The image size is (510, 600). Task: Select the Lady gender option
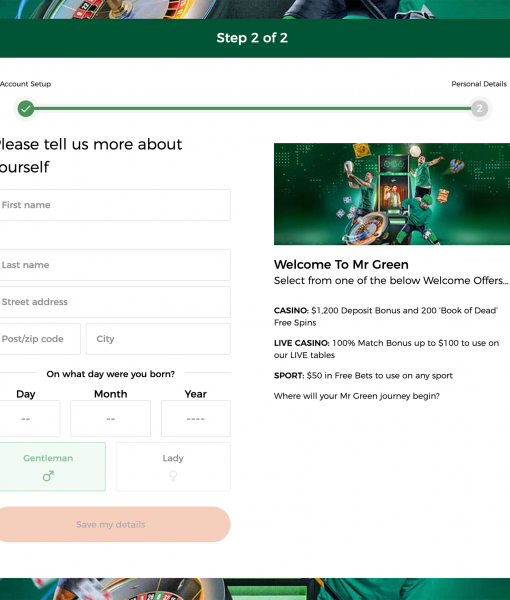[173, 466]
